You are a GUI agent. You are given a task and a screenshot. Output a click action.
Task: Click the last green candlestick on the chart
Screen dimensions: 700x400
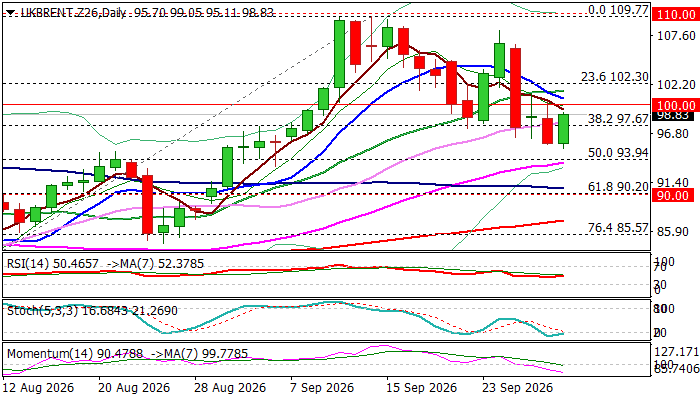(x=563, y=129)
